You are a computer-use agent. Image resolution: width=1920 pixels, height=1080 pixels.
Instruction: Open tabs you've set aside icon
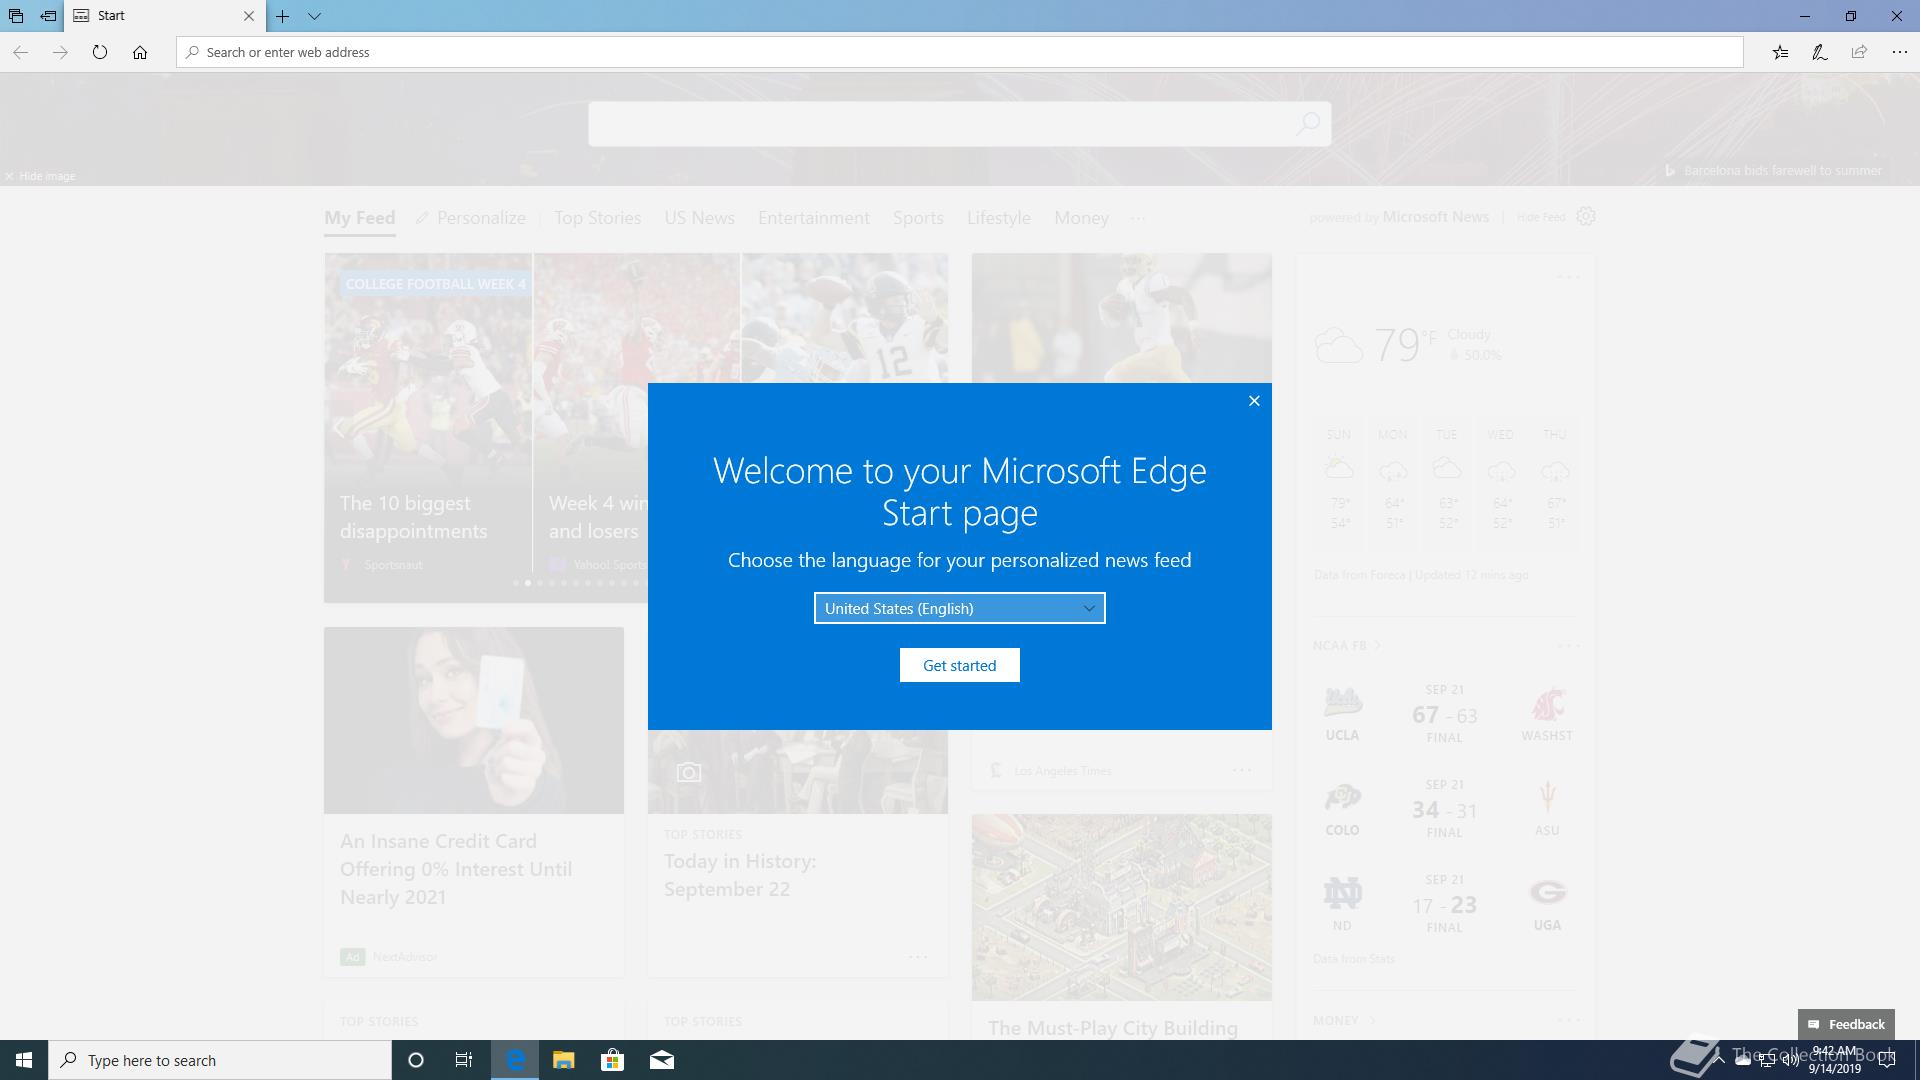(x=16, y=16)
